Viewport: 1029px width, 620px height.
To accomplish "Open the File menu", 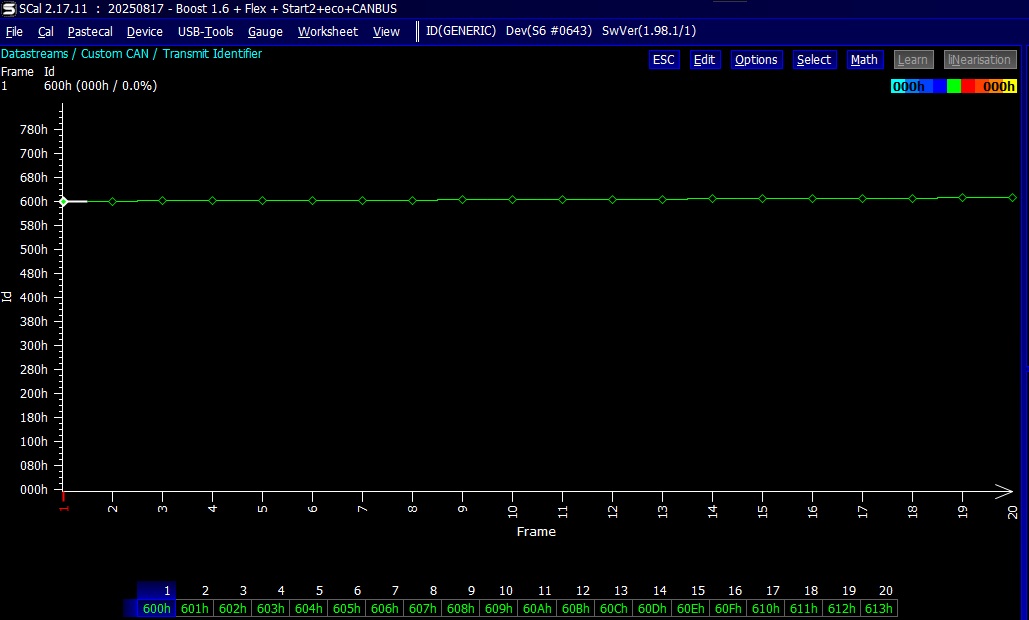I will [14, 31].
